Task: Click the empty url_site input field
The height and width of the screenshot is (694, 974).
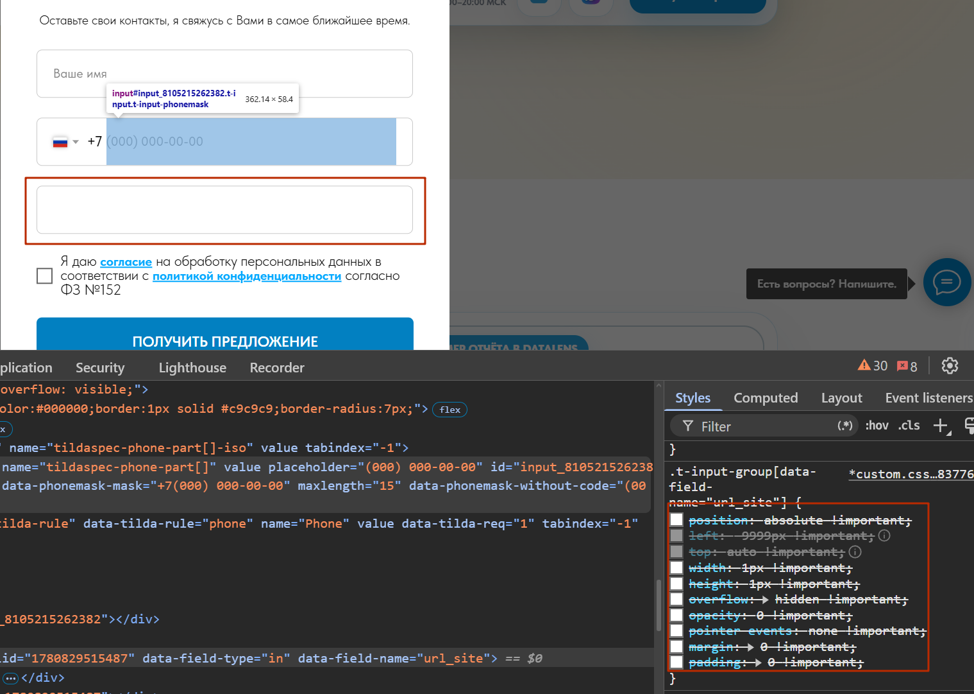Action: pyautogui.click(x=225, y=209)
